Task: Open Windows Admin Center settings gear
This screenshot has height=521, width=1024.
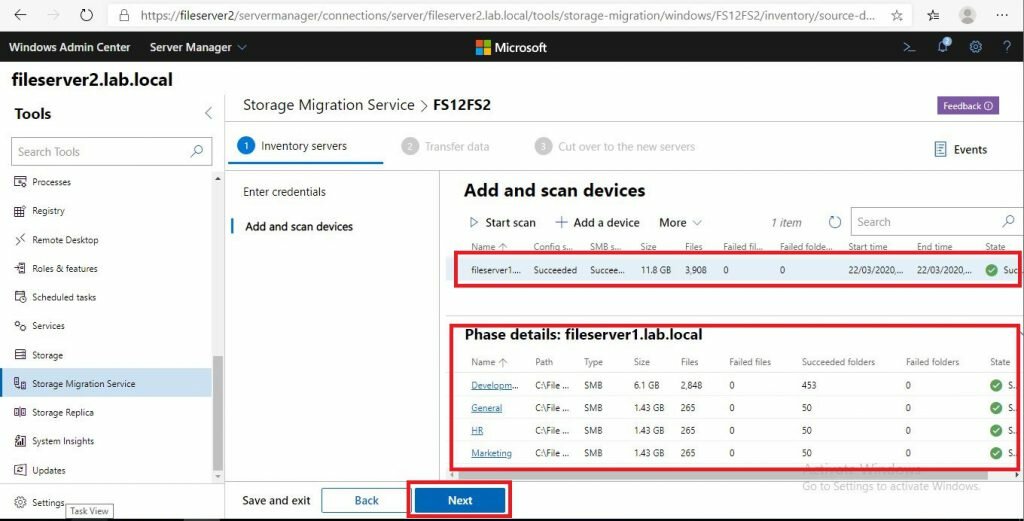Action: pos(976,47)
